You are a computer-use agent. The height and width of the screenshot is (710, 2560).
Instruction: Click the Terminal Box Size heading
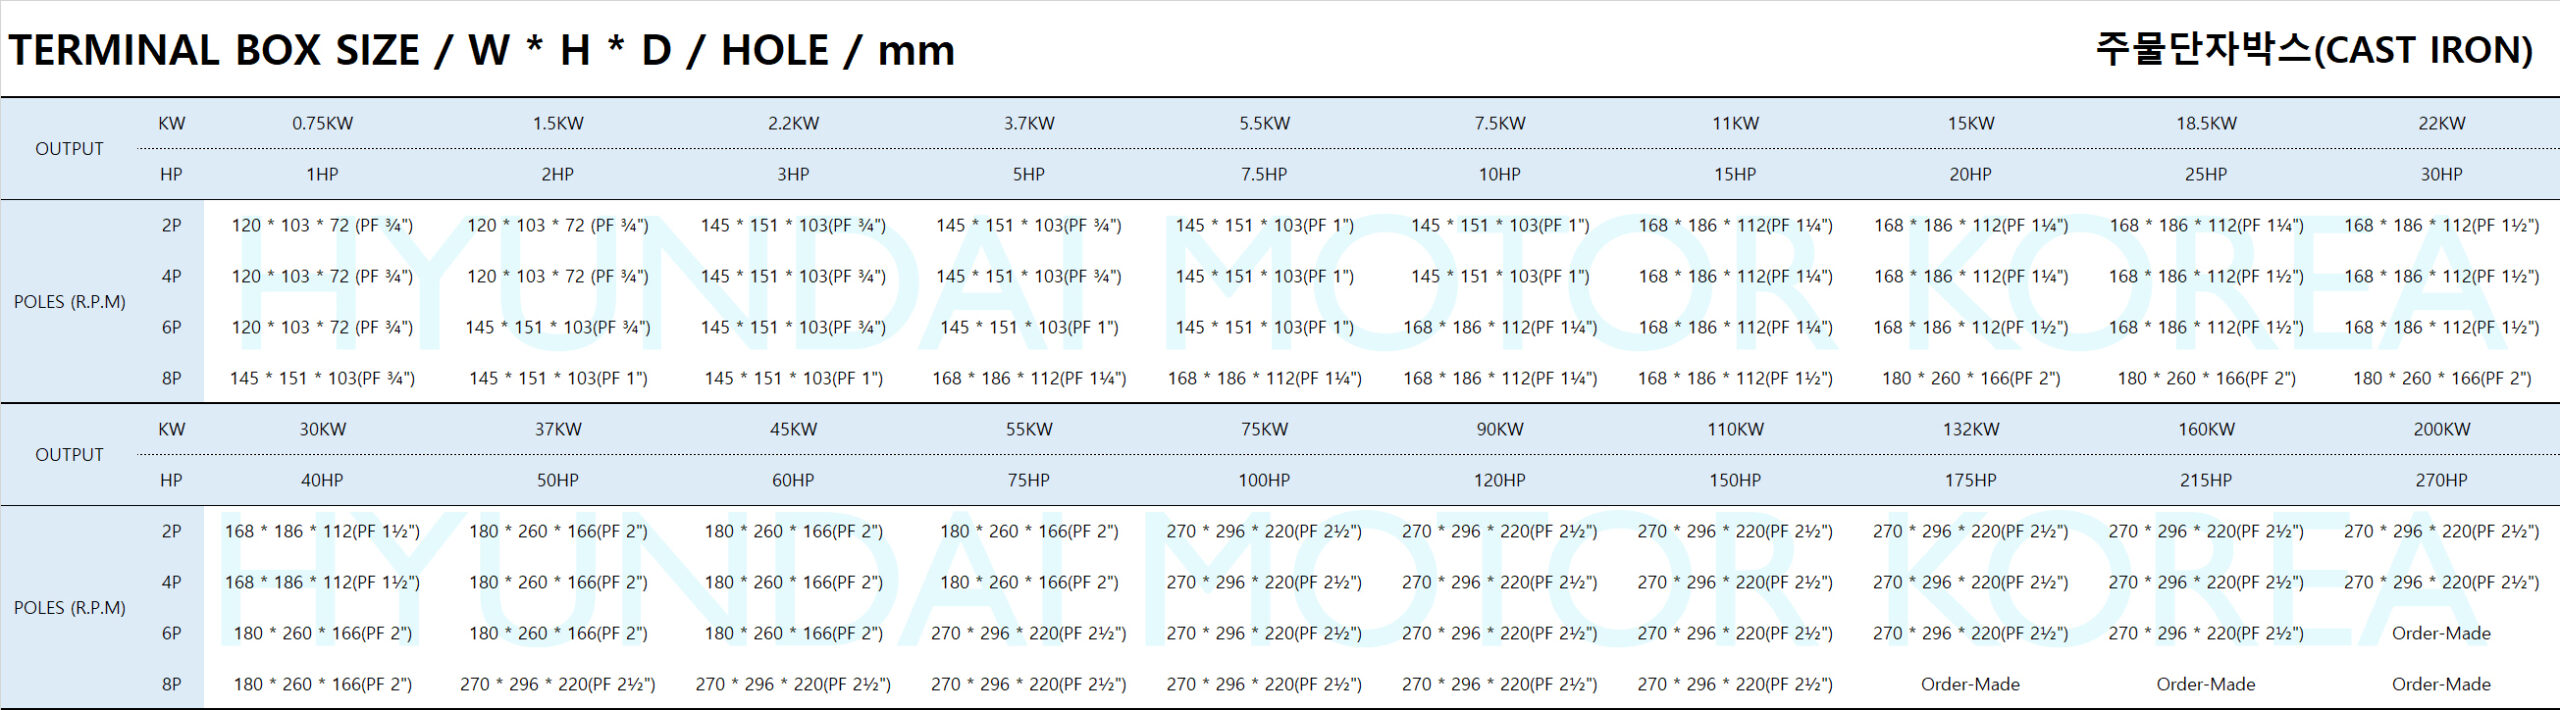(481, 50)
